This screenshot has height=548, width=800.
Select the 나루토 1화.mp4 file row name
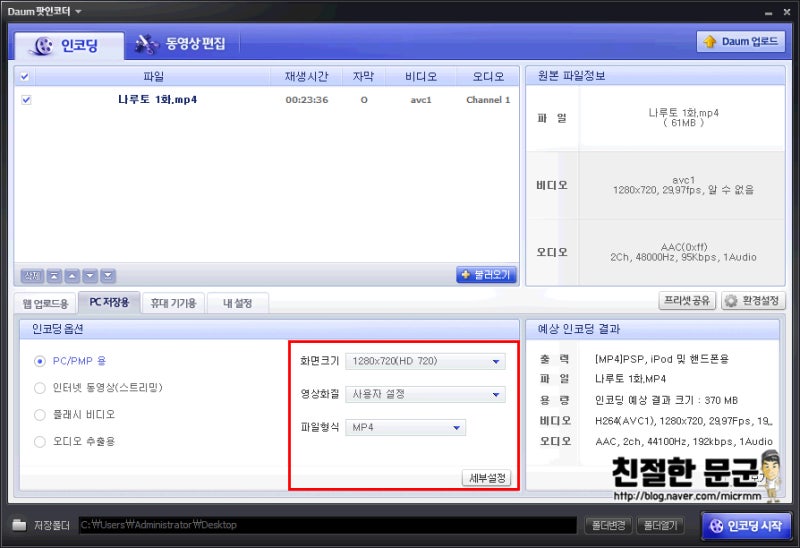(157, 99)
